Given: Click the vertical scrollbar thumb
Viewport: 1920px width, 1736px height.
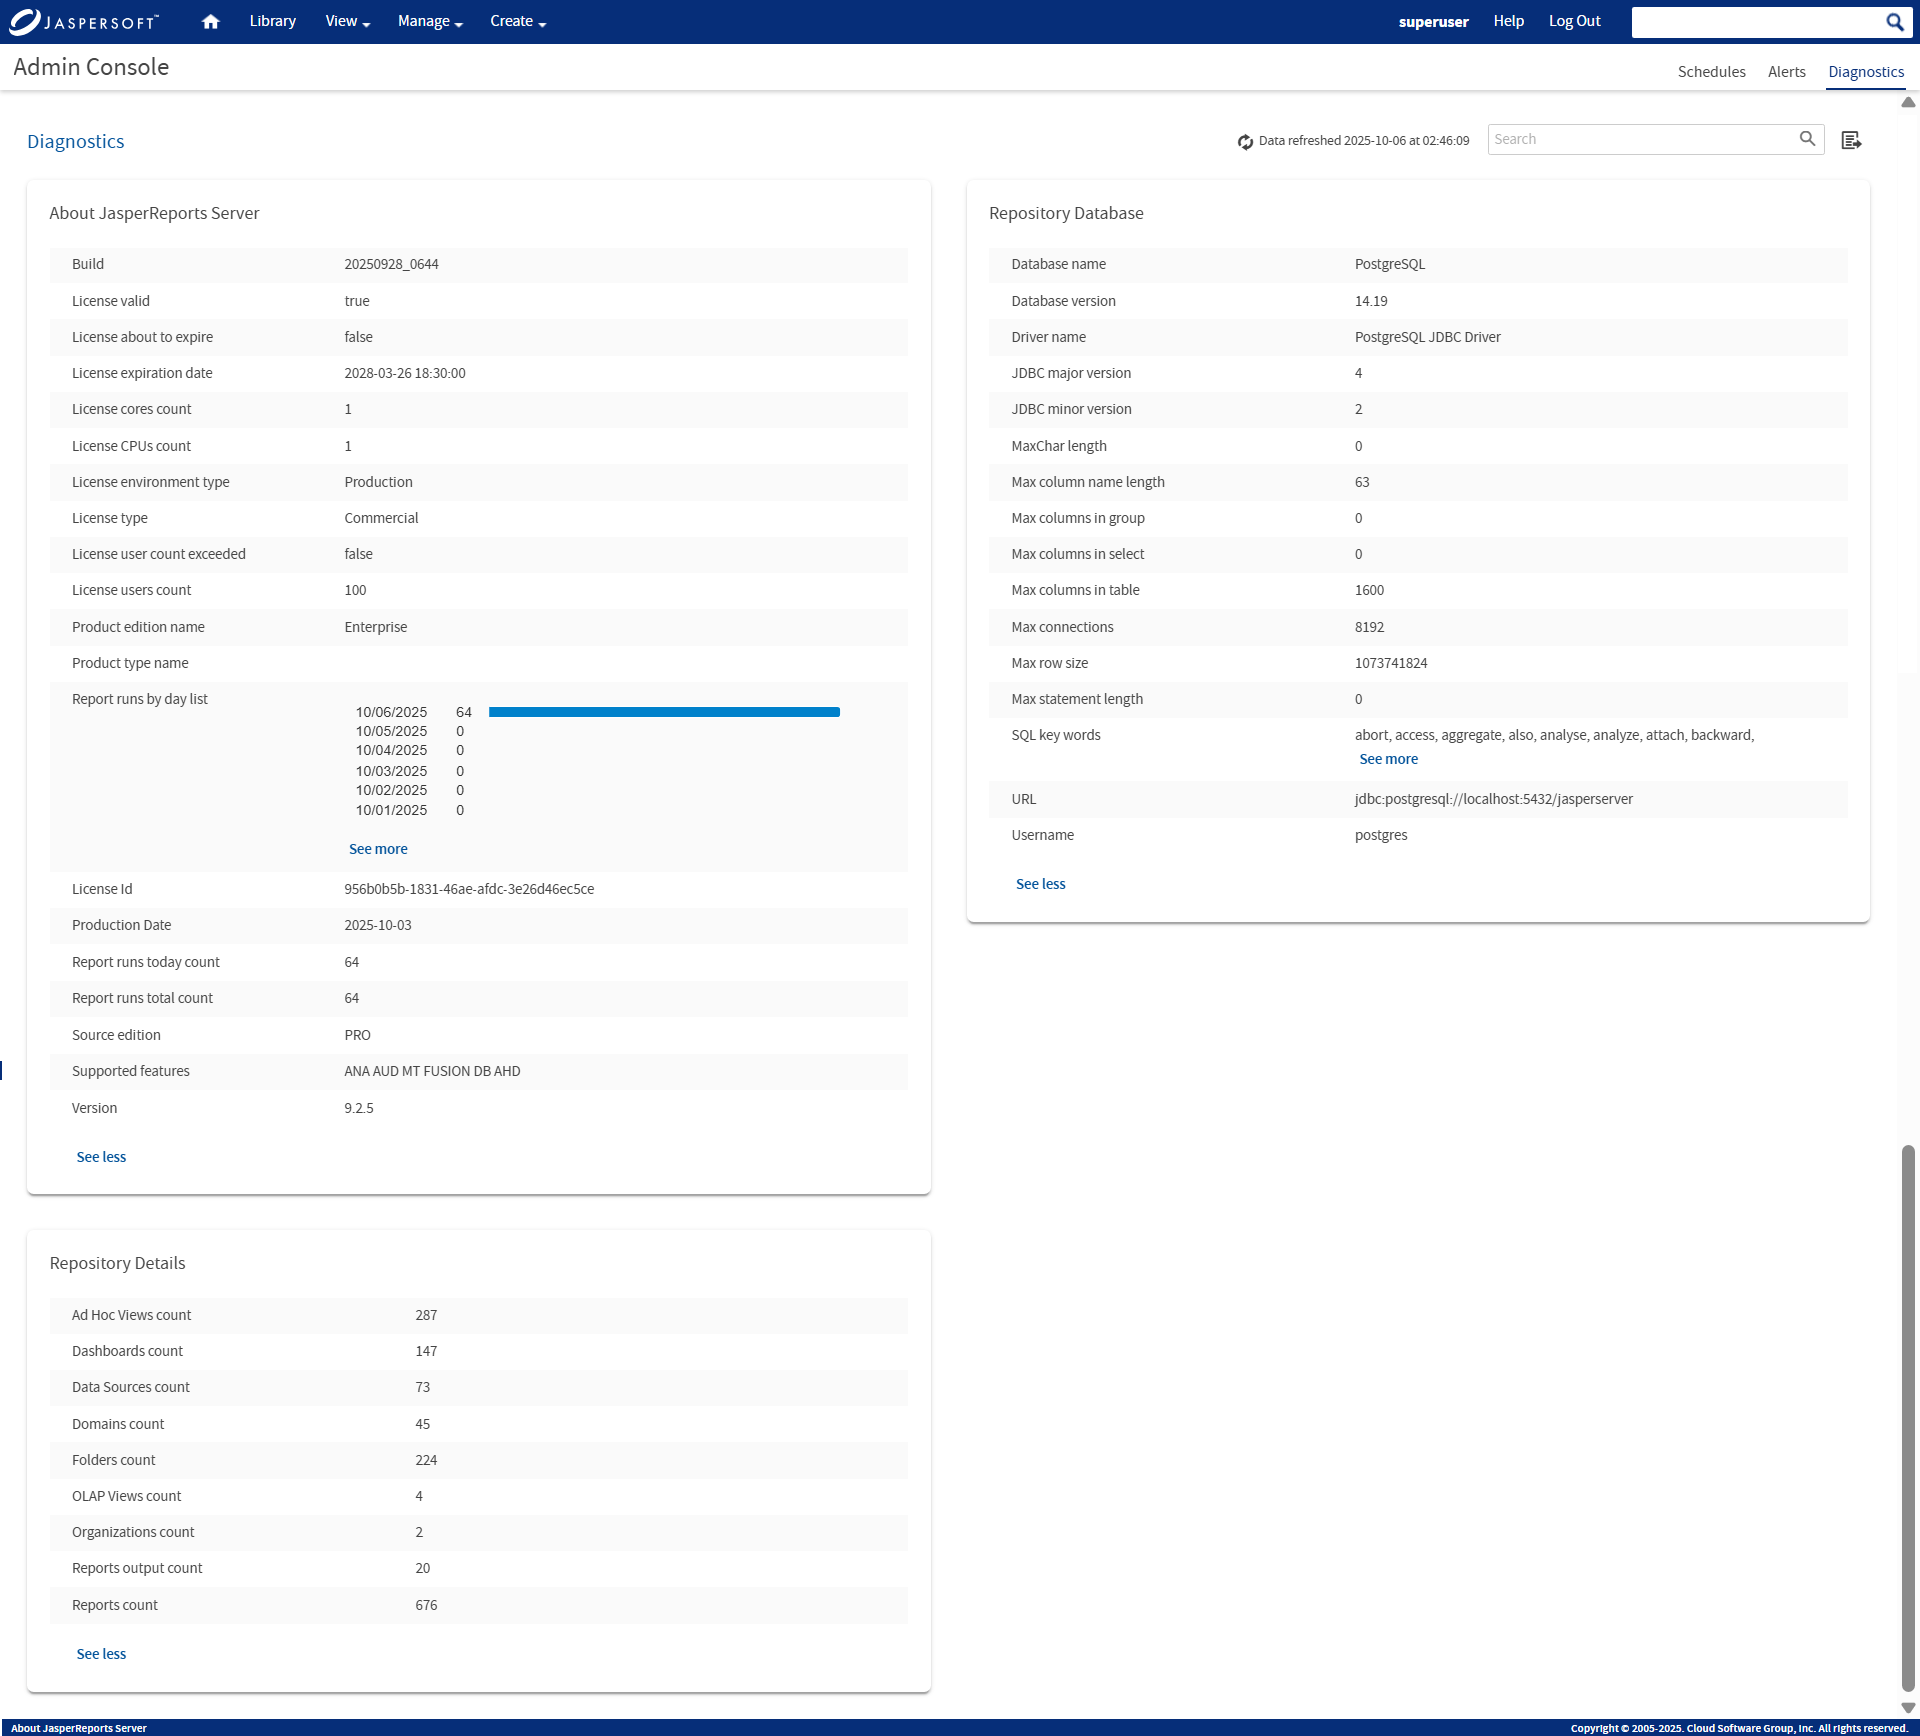Looking at the screenshot, I should click(x=1908, y=1417).
